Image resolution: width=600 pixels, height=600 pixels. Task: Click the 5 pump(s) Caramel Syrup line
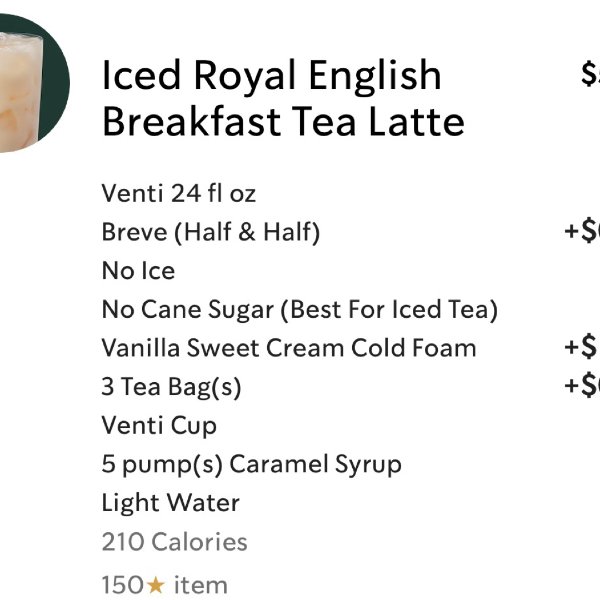pyautogui.click(x=252, y=465)
